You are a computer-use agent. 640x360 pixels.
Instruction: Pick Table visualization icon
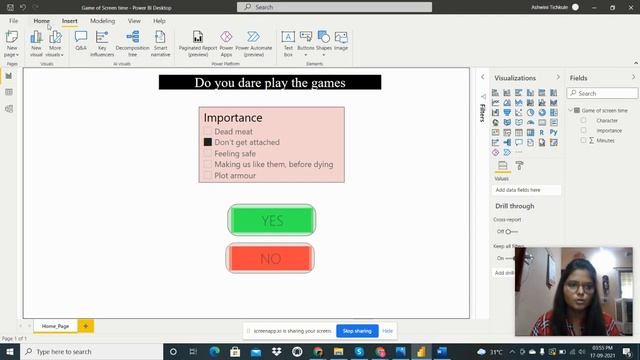[518, 132]
